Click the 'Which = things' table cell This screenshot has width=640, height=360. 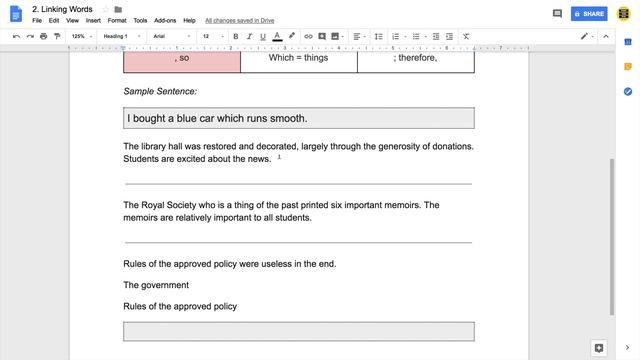click(x=299, y=62)
